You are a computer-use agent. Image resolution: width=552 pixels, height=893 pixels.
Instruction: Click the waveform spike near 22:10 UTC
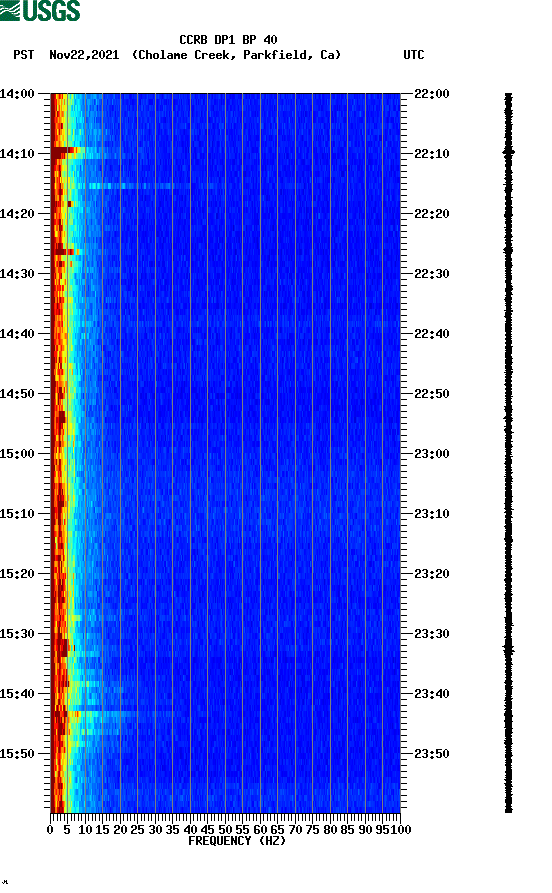point(509,152)
